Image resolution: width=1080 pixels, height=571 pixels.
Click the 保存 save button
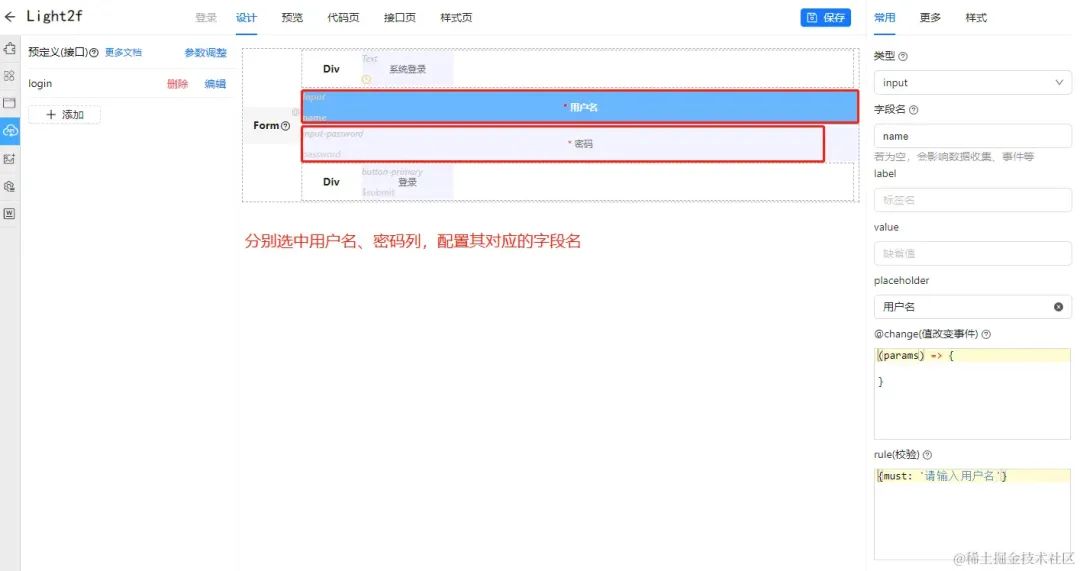coord(825,18)
